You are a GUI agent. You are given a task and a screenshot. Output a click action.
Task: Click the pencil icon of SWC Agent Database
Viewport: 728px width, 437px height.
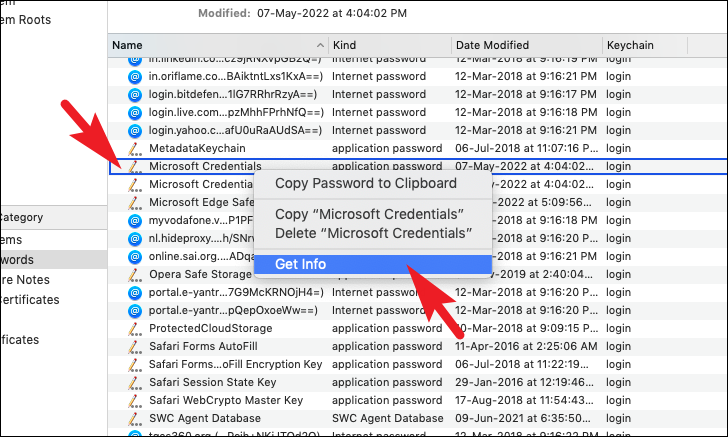pyautogui.click(x=135, y=418)
